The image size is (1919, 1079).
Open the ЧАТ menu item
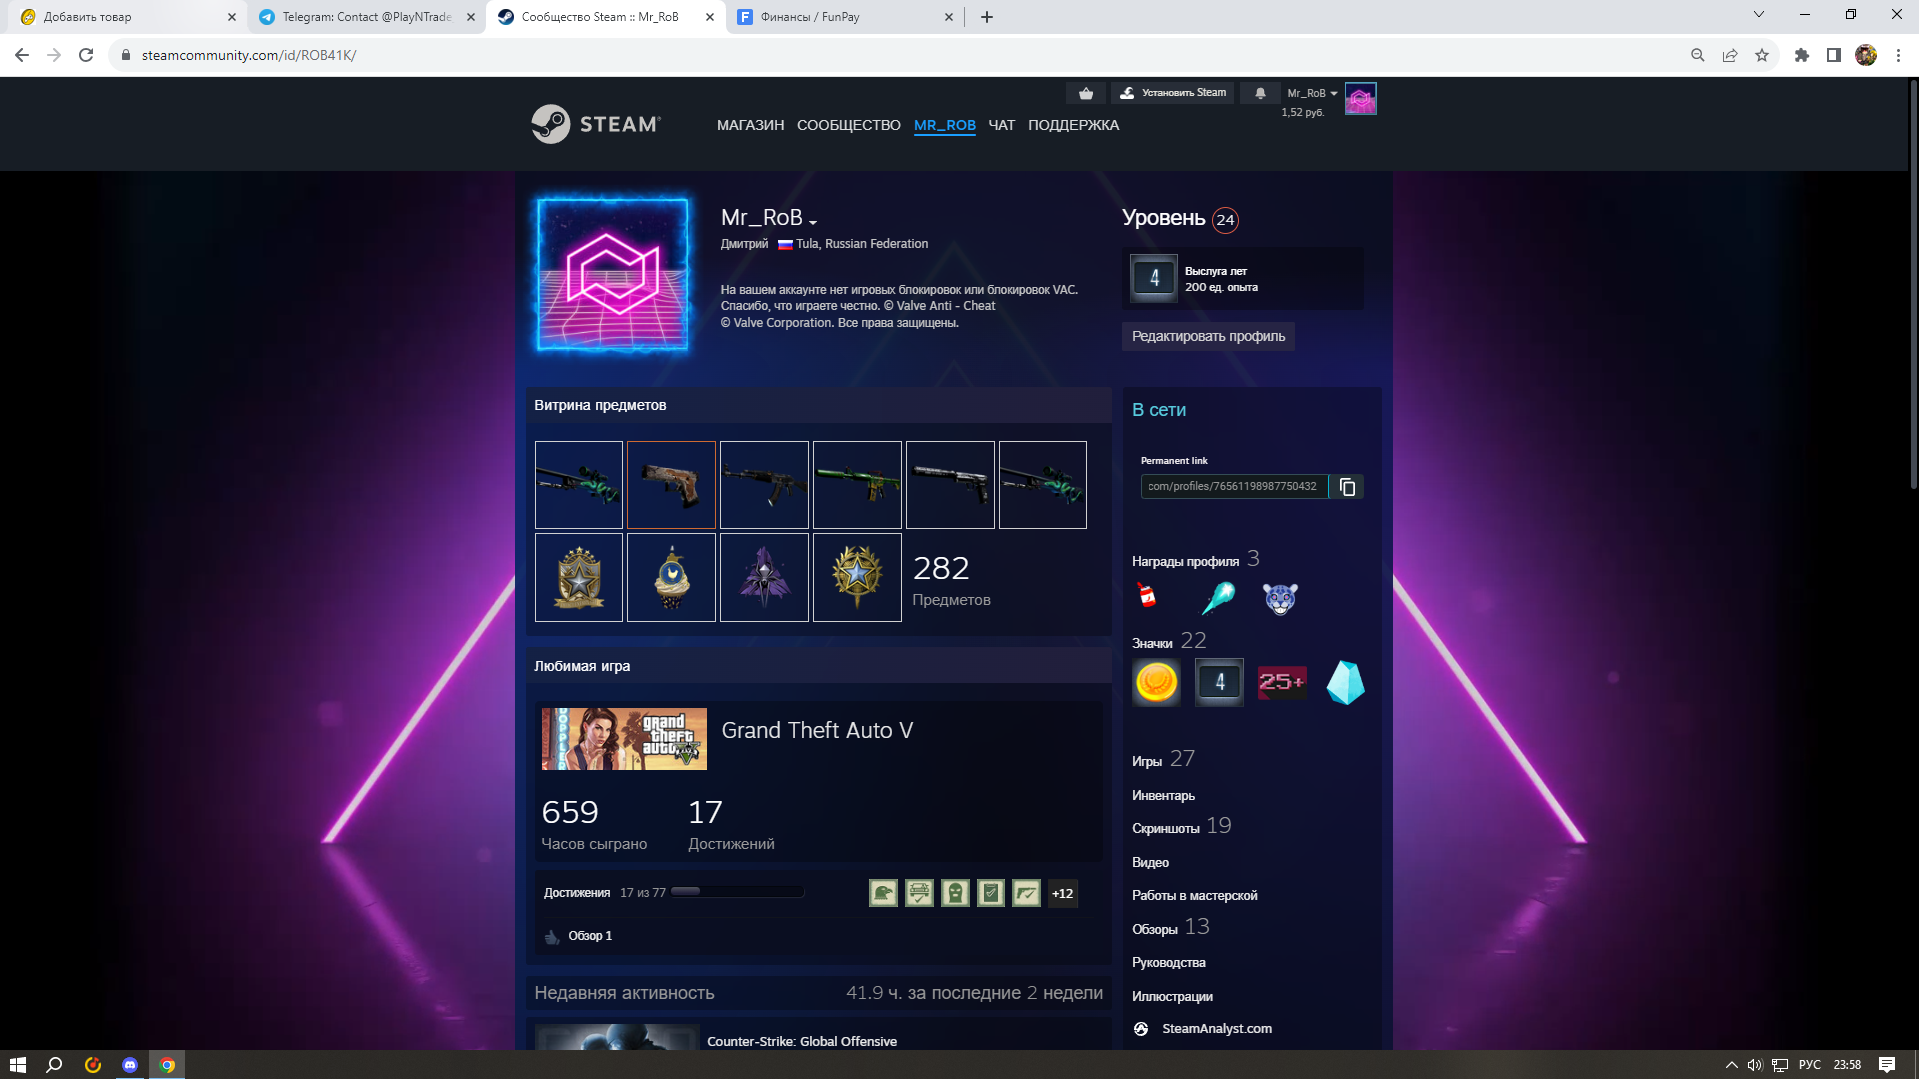[1001, 125]
